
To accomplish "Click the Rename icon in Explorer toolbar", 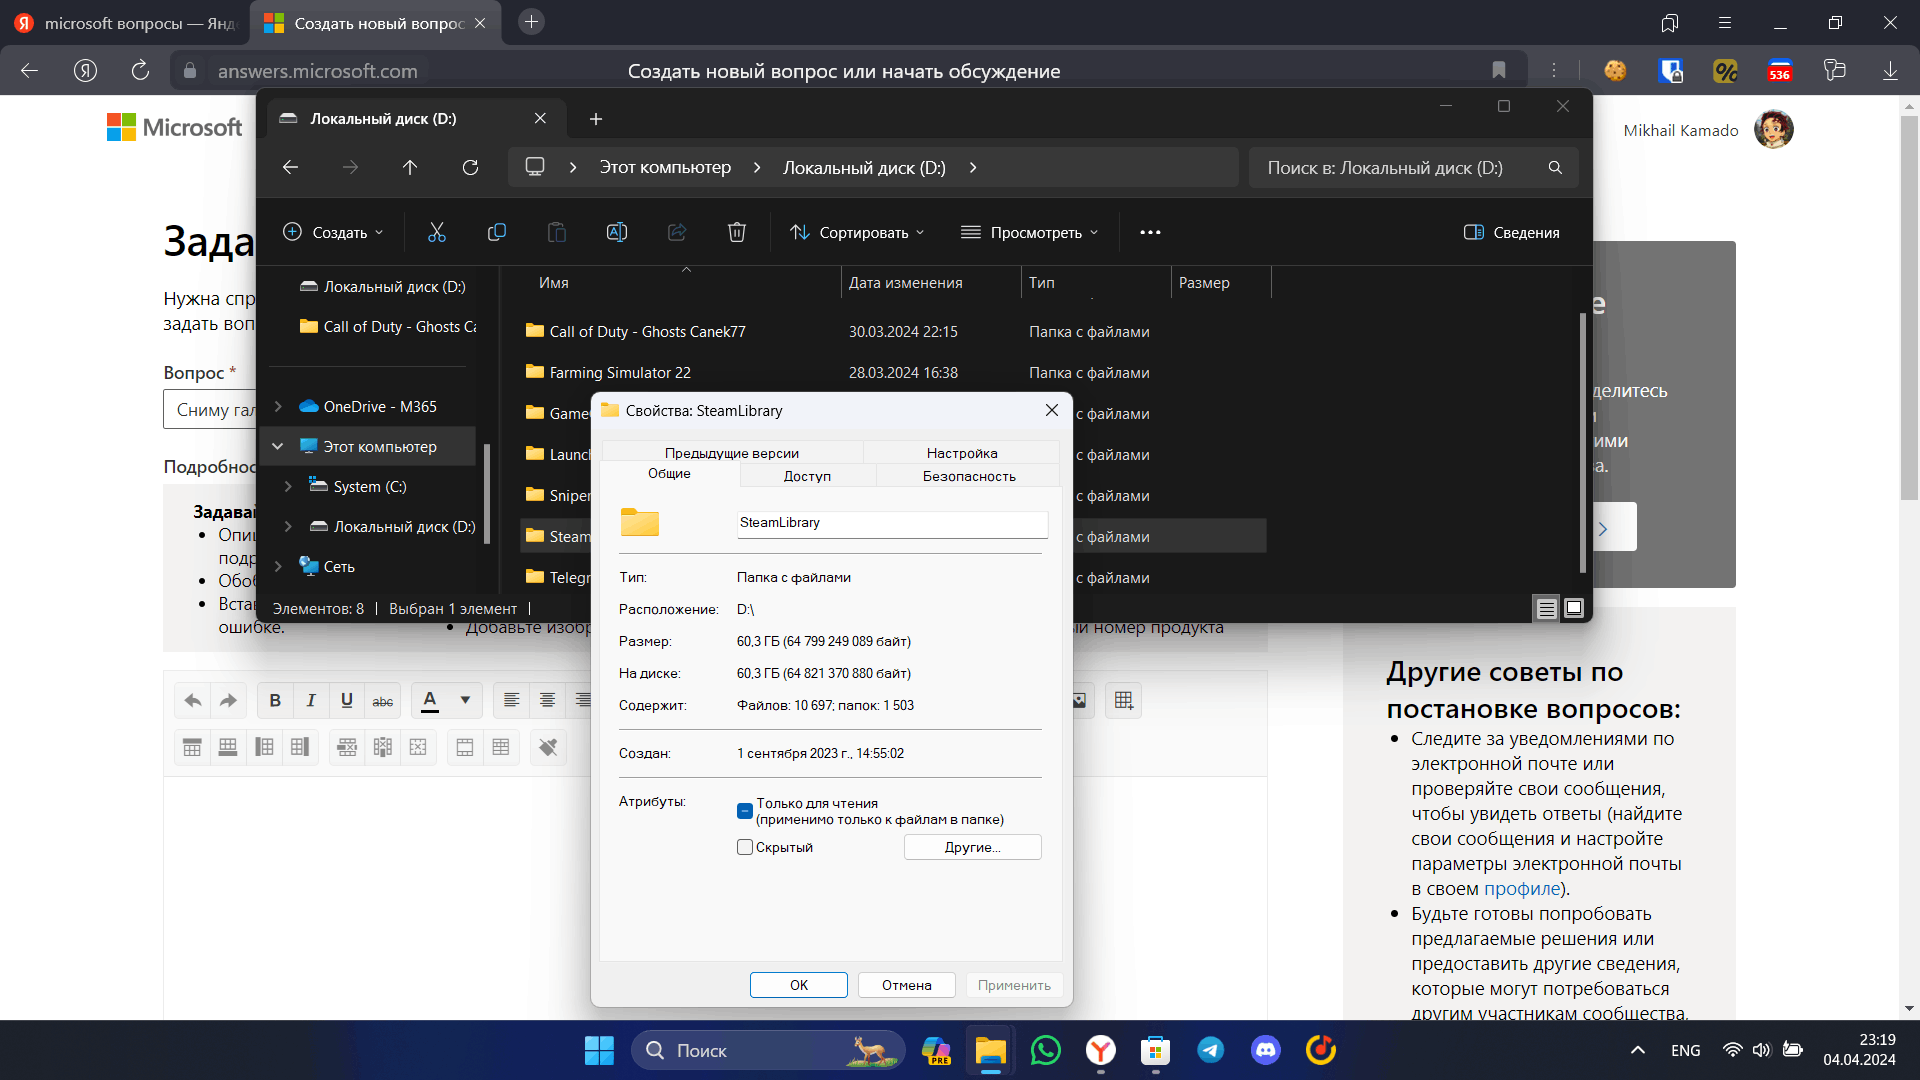I will pos(617,232).
